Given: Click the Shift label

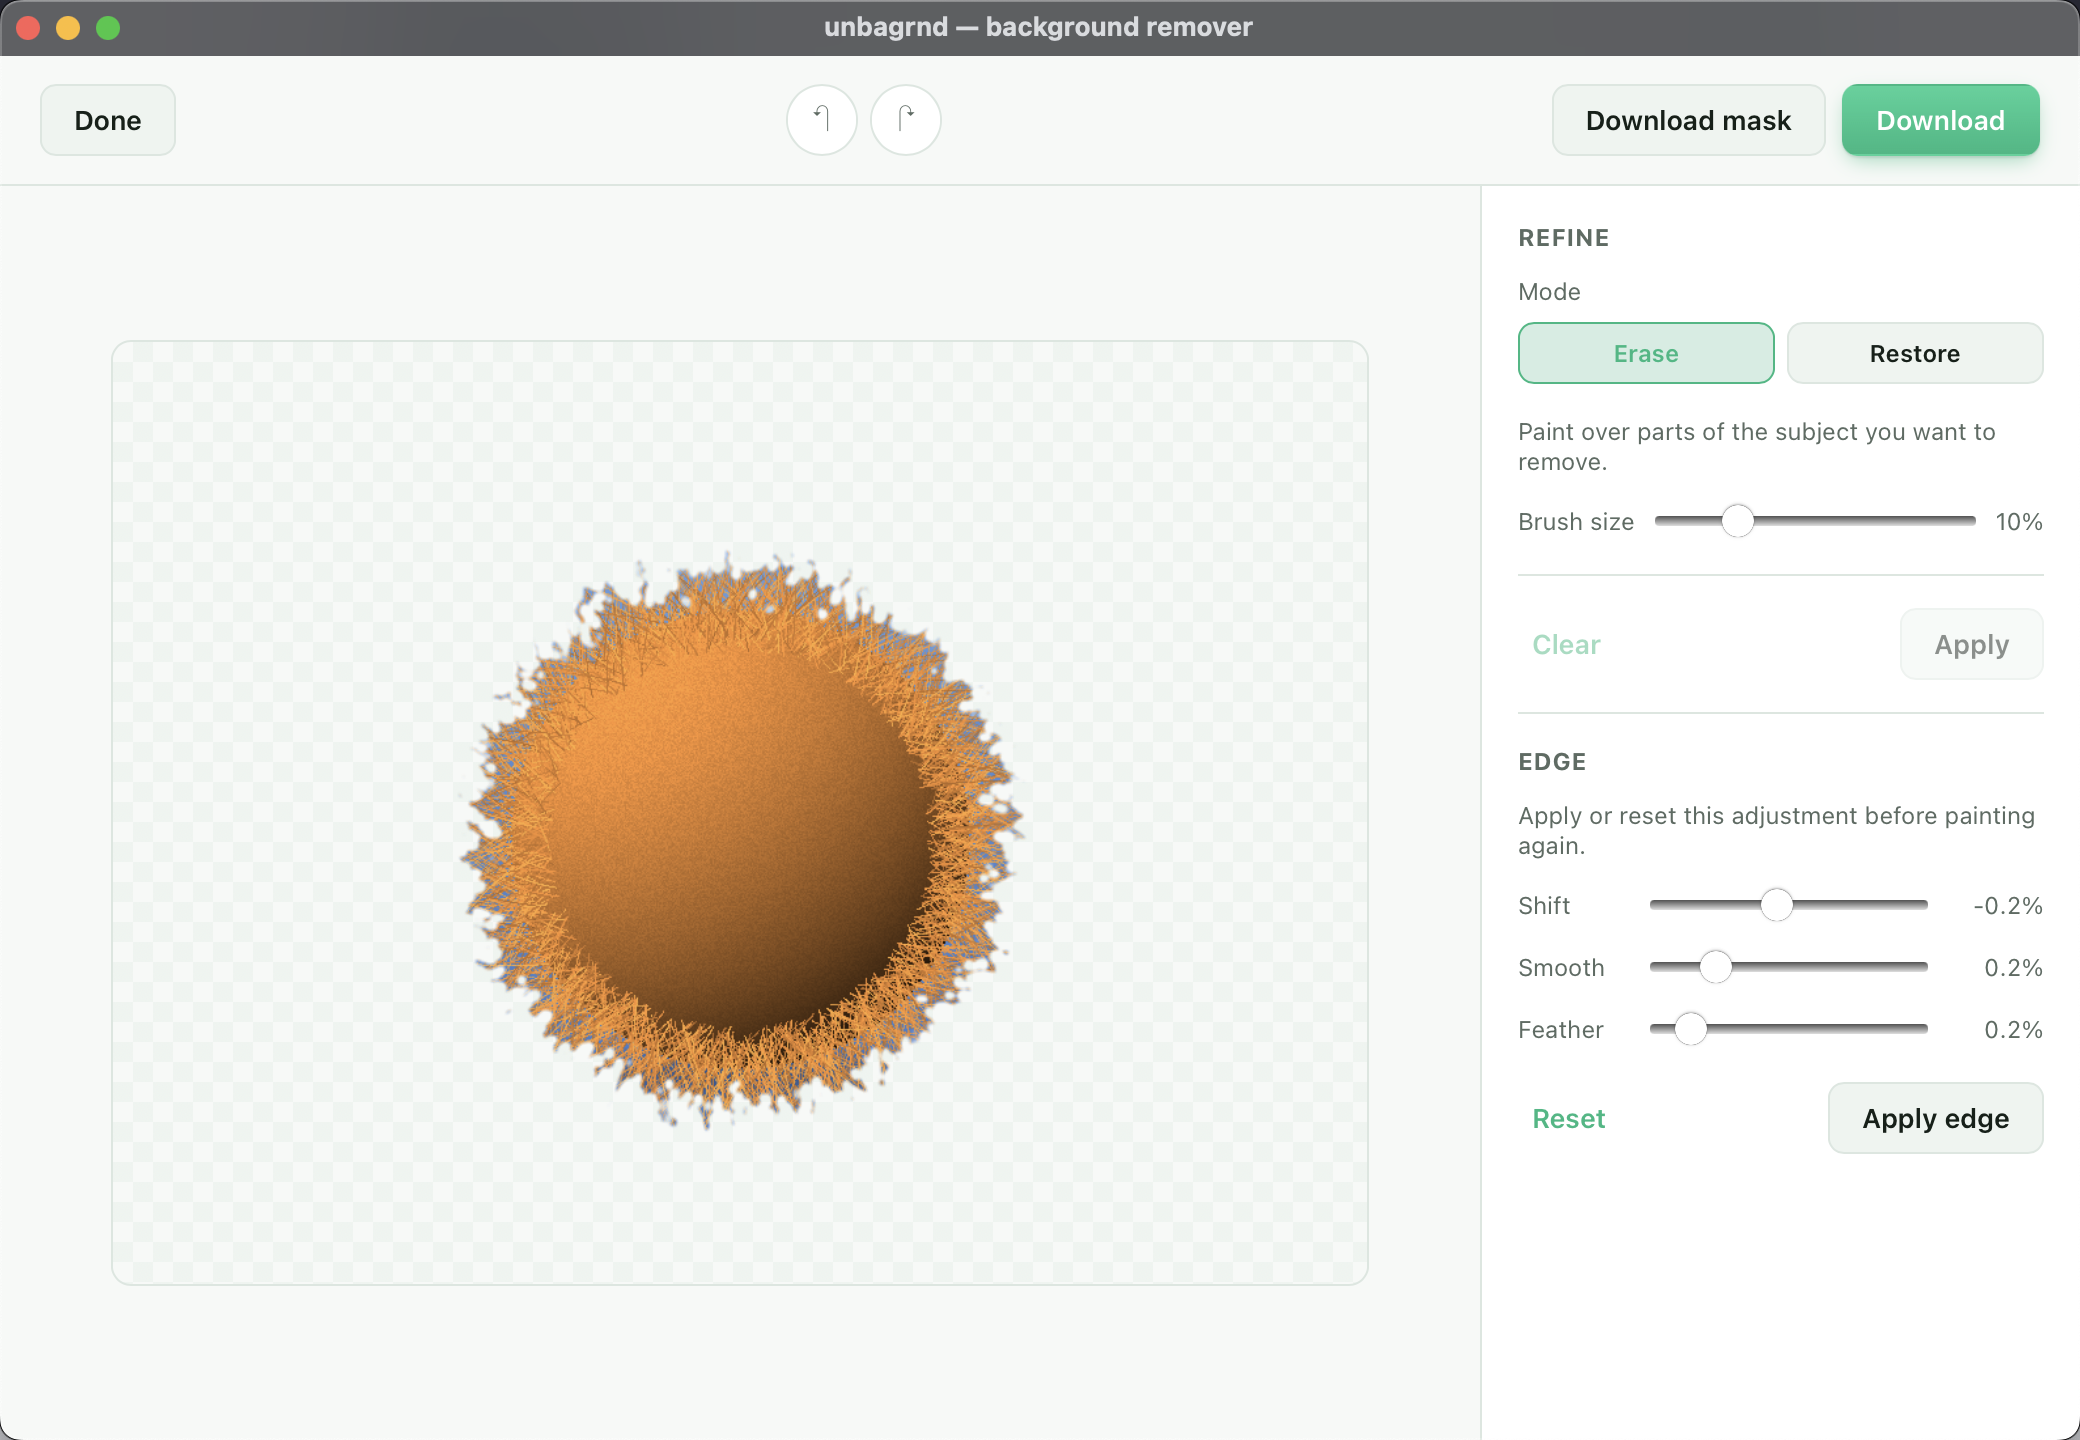Looking at the screenshot, I should tap(1544, 906).
